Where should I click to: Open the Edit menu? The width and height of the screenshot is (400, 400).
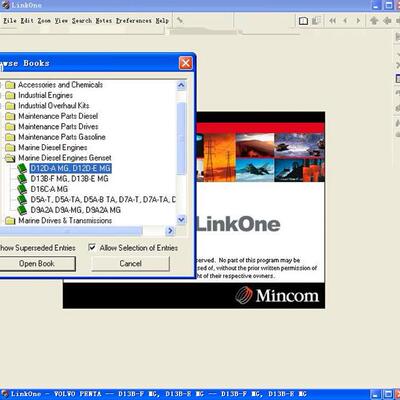coord(27,21)
